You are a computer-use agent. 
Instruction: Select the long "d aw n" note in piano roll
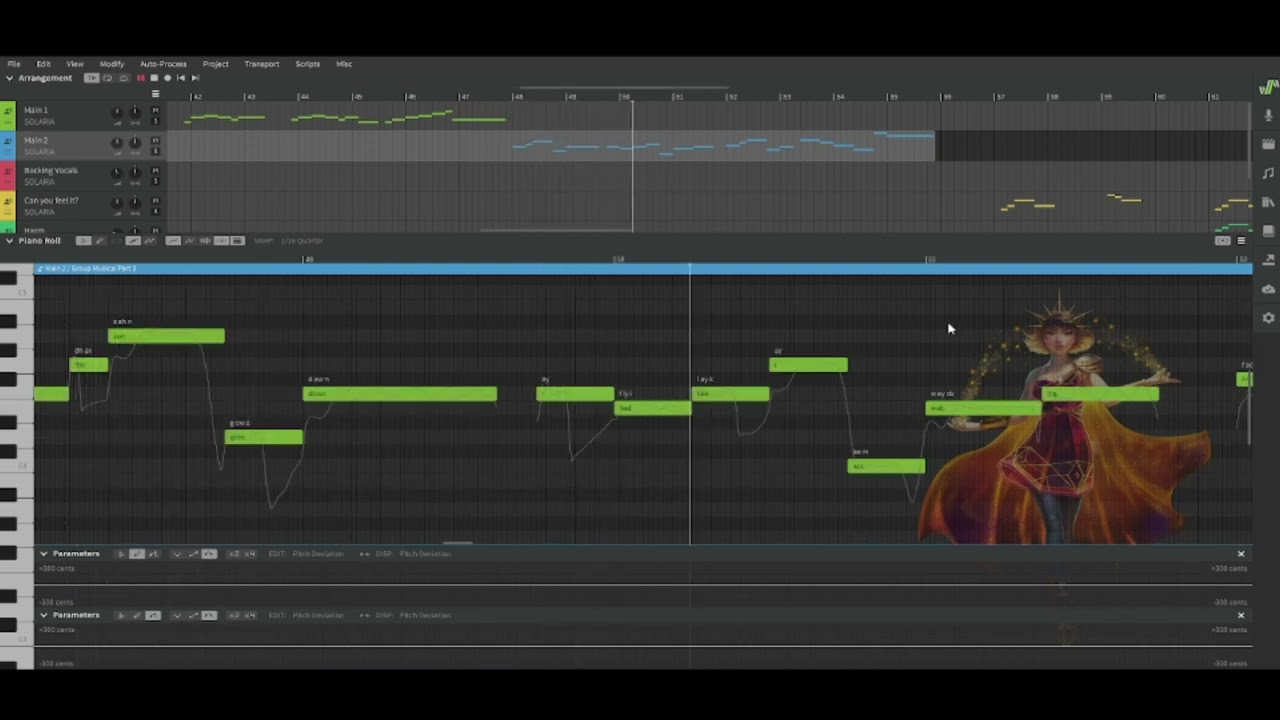tap(400, 394)
